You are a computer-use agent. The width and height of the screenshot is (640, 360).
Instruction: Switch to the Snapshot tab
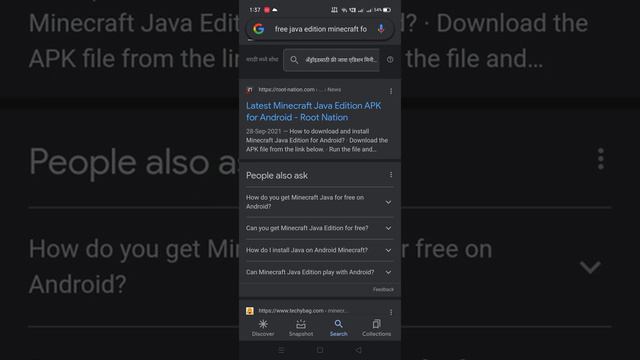[x=301, y=328]
